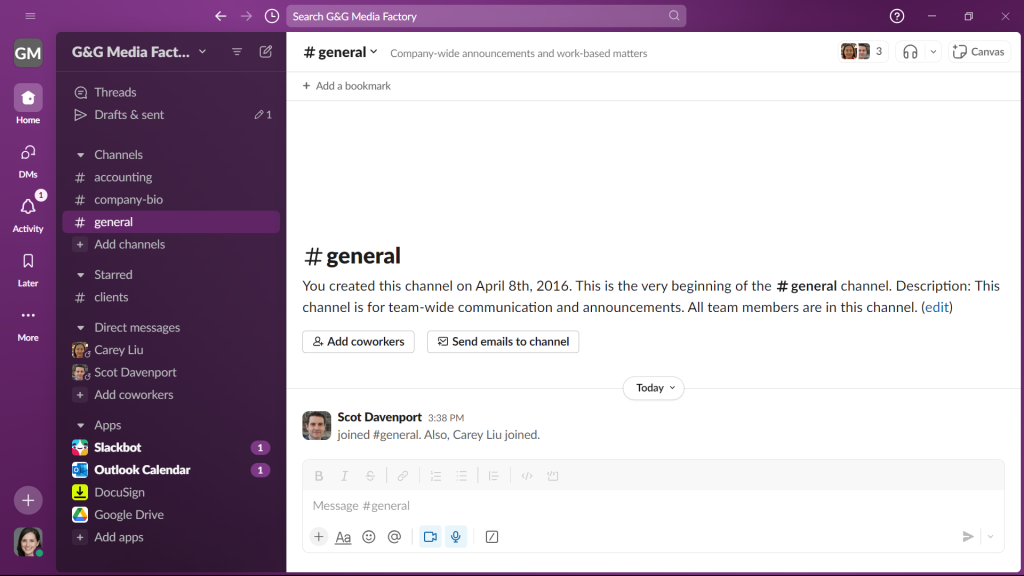Viewport: 1024px width, 576px height.
Task: Open the emoji picker
Action: pyautogui.click(x=368, y=537)
